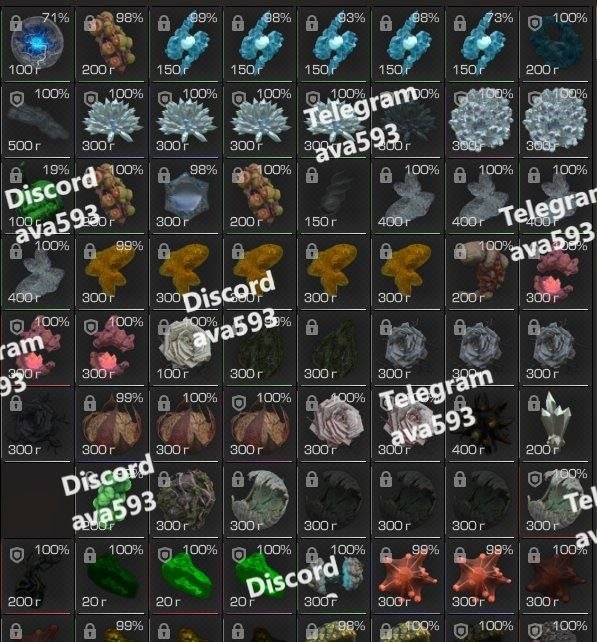Select the smoky 150 г artifact without percentage
The image size is (597, 642).
pyautogui.click(x=333, y=197)
